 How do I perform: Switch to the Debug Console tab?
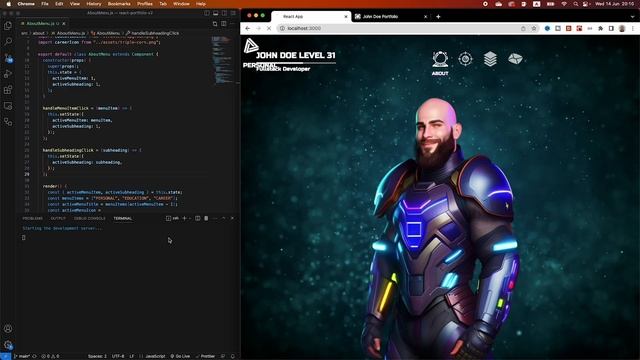89,218
